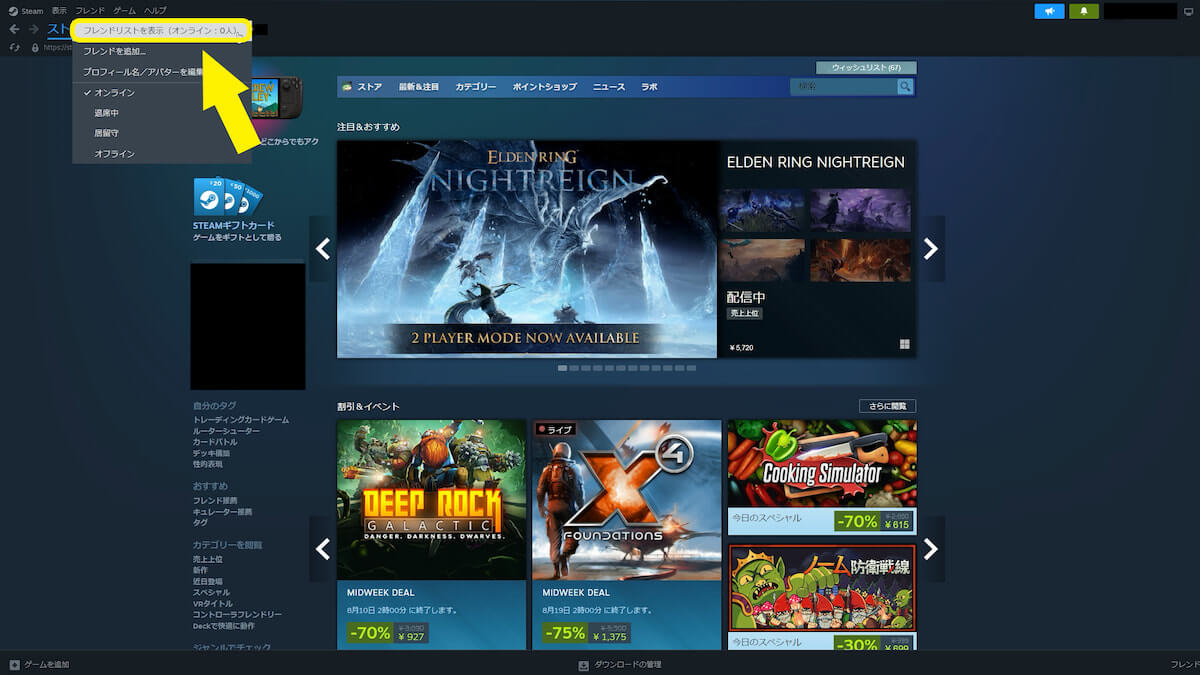The height and width of the screenshot is (675, 1200).
Task: Open ダウンロードの管理 in the bottom bar
Action: (x=627, y=665)
